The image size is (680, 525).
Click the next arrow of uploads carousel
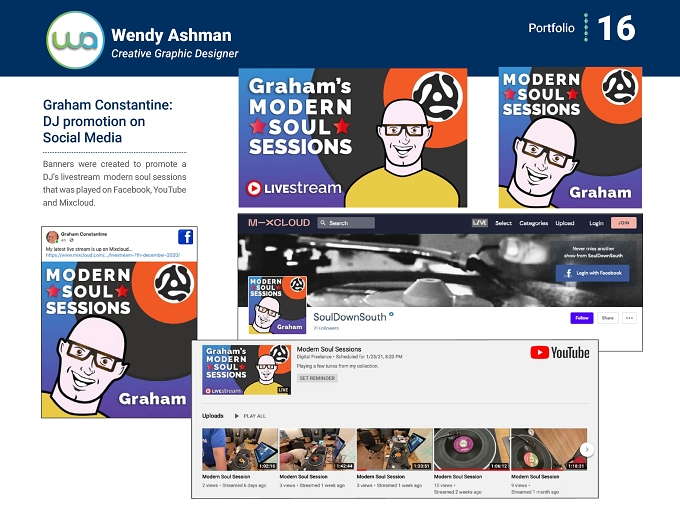[x=587, y=450]
